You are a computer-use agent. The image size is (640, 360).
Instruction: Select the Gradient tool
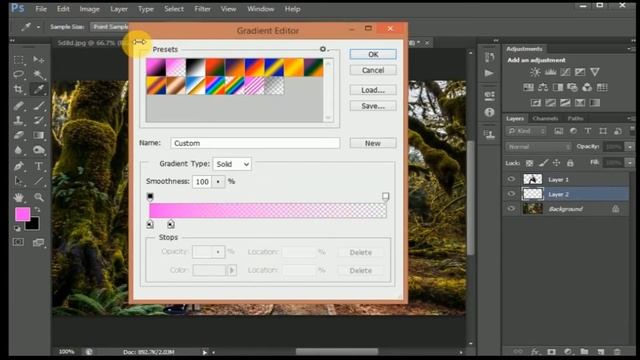point(39,135)
